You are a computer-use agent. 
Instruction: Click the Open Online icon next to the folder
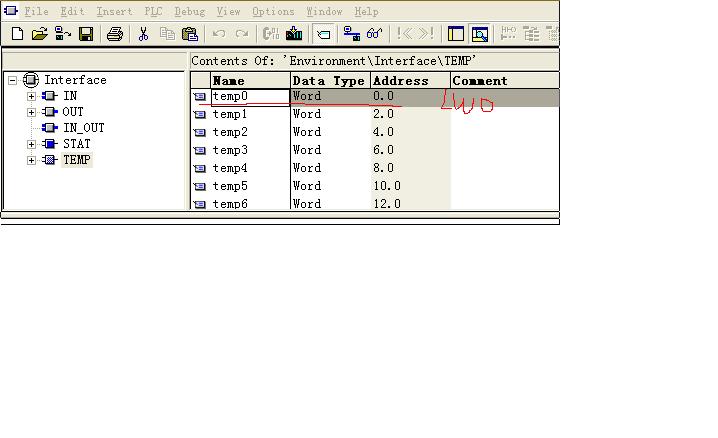(x=63, y=33)
